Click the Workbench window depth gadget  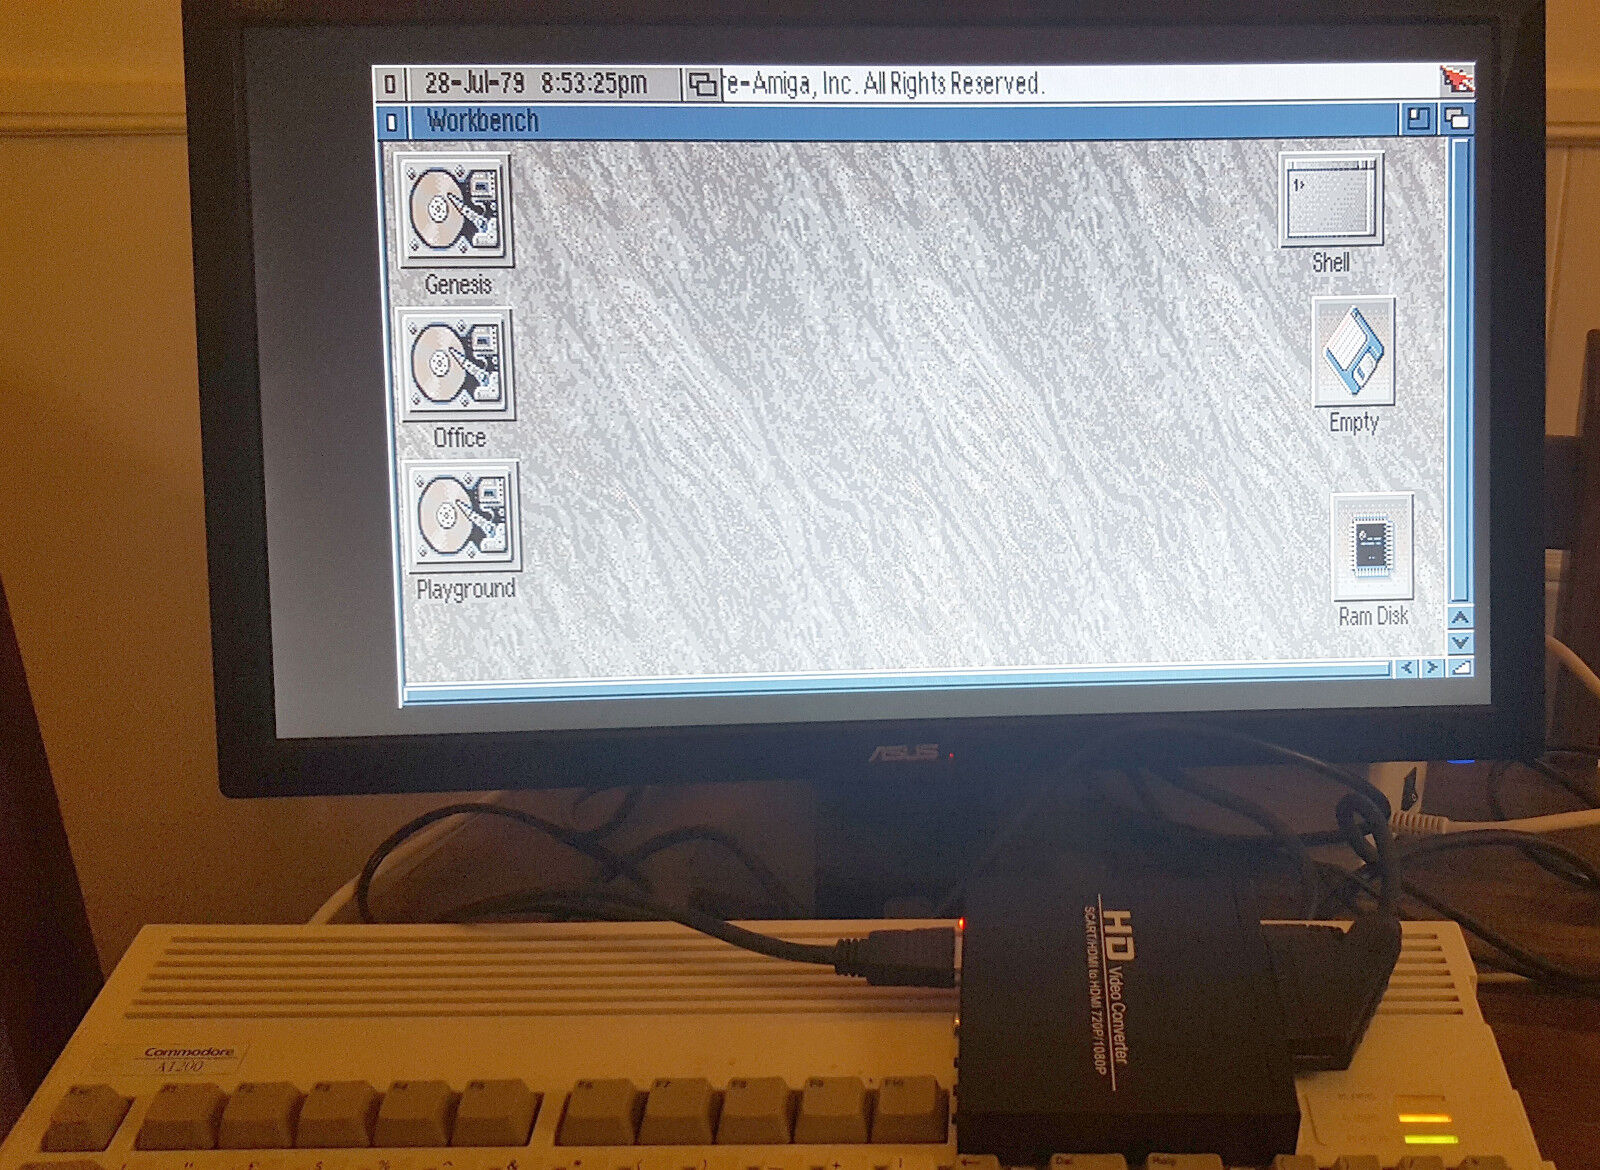[x=1456, y=120]
